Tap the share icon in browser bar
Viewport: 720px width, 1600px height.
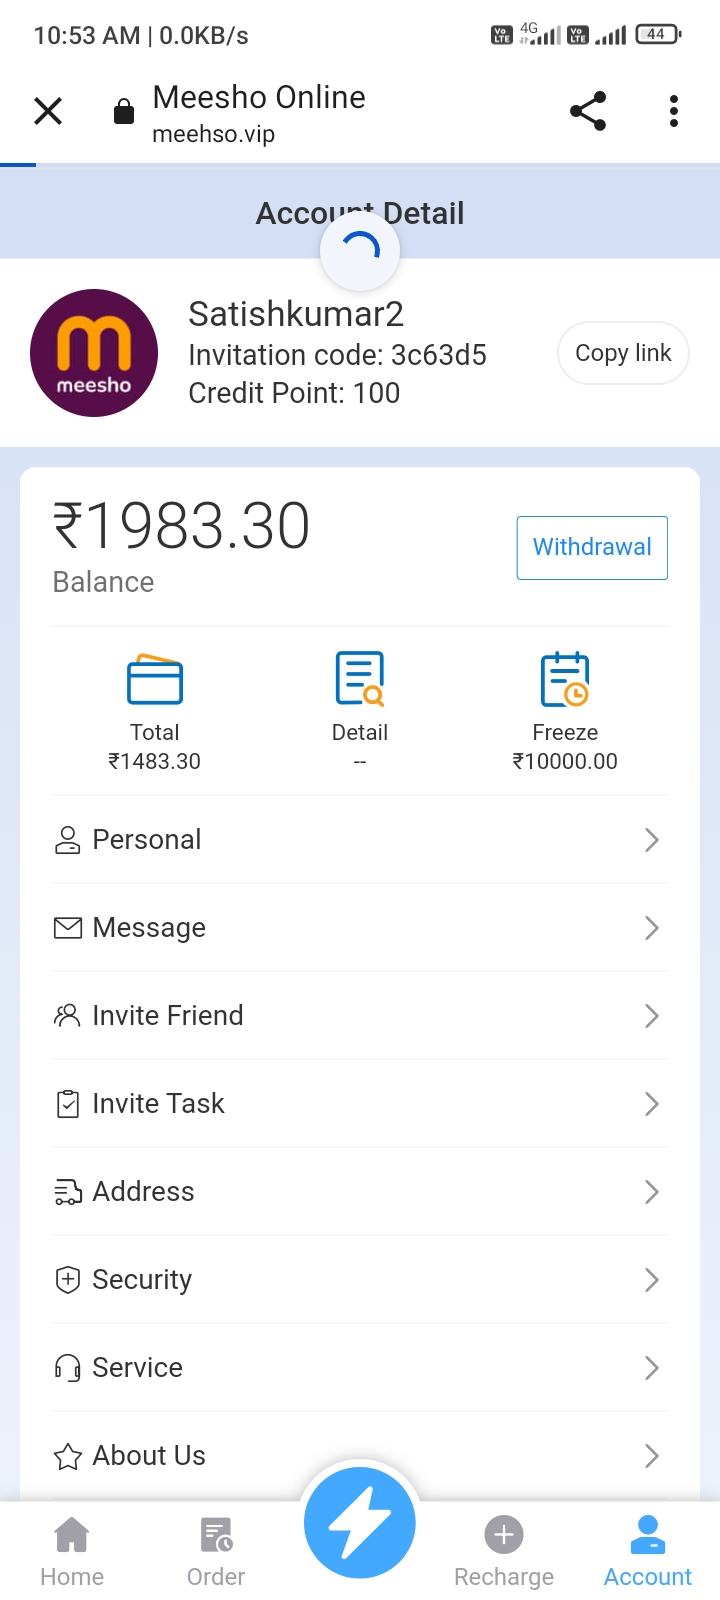[x=588, y=111]
